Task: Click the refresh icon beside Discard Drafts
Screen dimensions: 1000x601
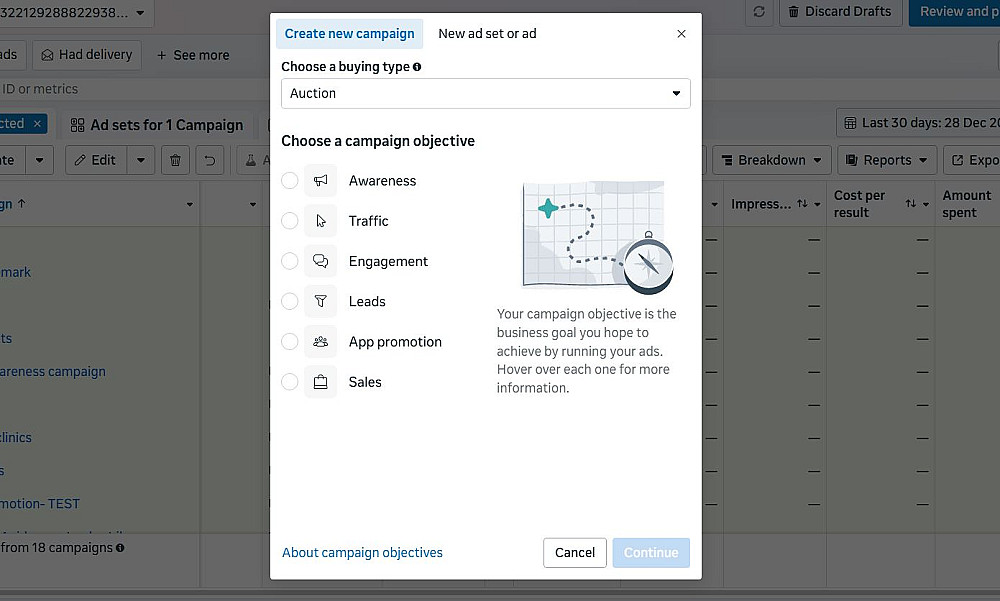Action: click(759, 12)
